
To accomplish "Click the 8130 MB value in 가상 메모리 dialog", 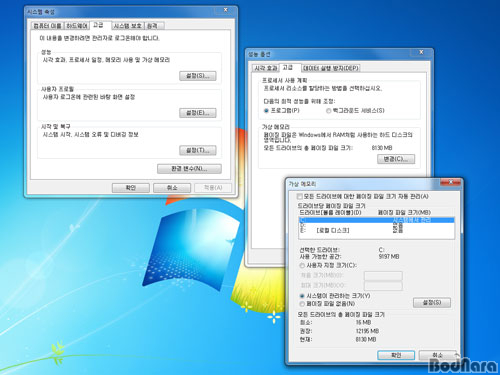I will pos(366,339).
